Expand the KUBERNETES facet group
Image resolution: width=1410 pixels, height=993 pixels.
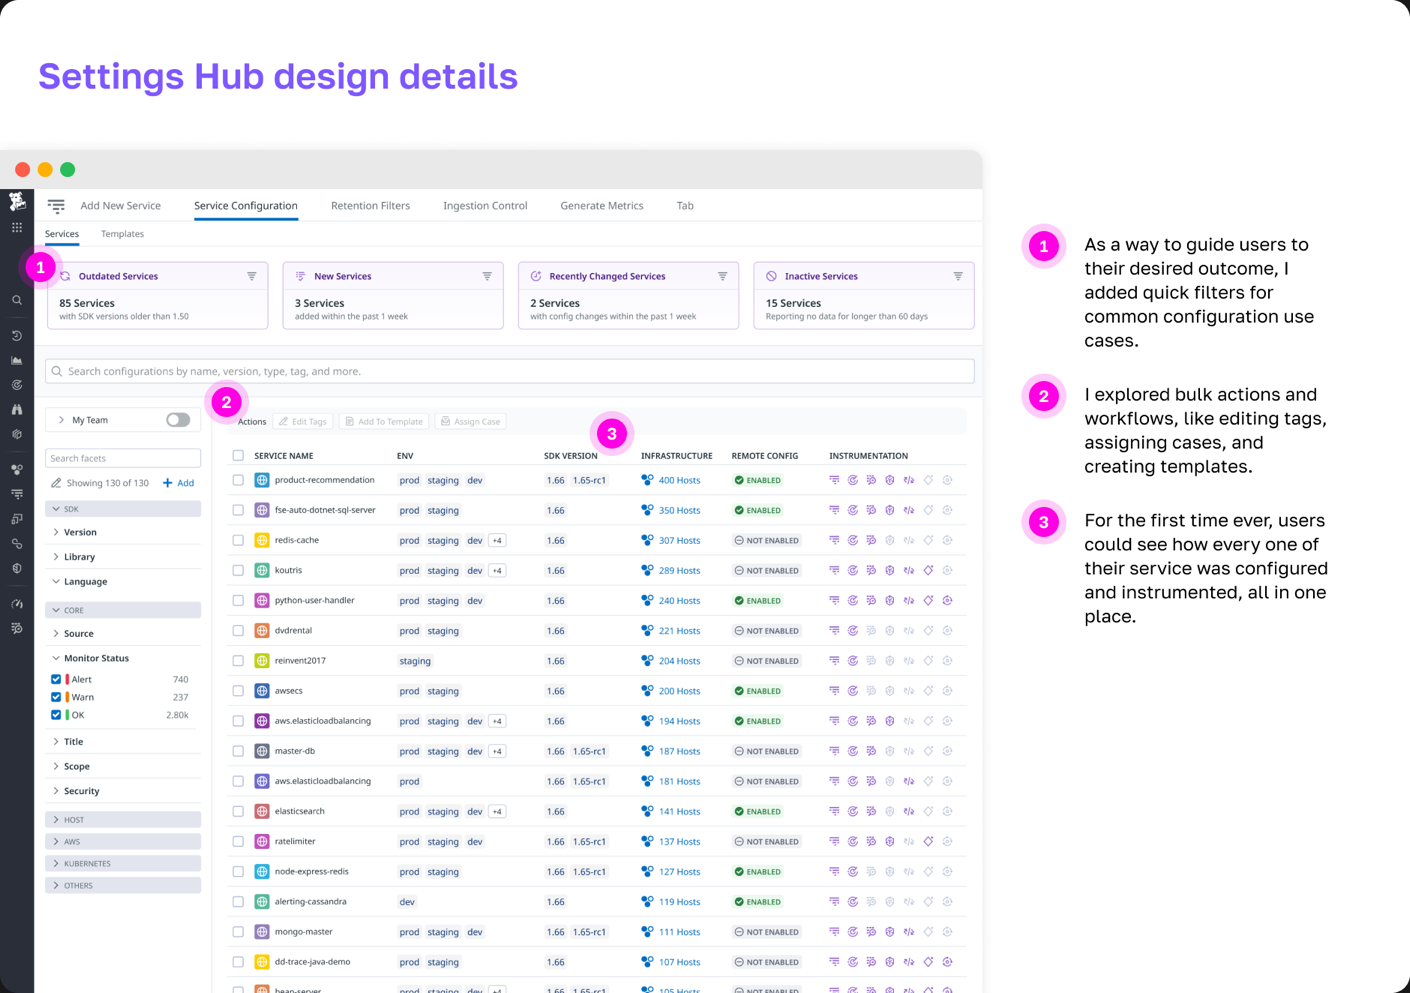[x=56, y=864]
